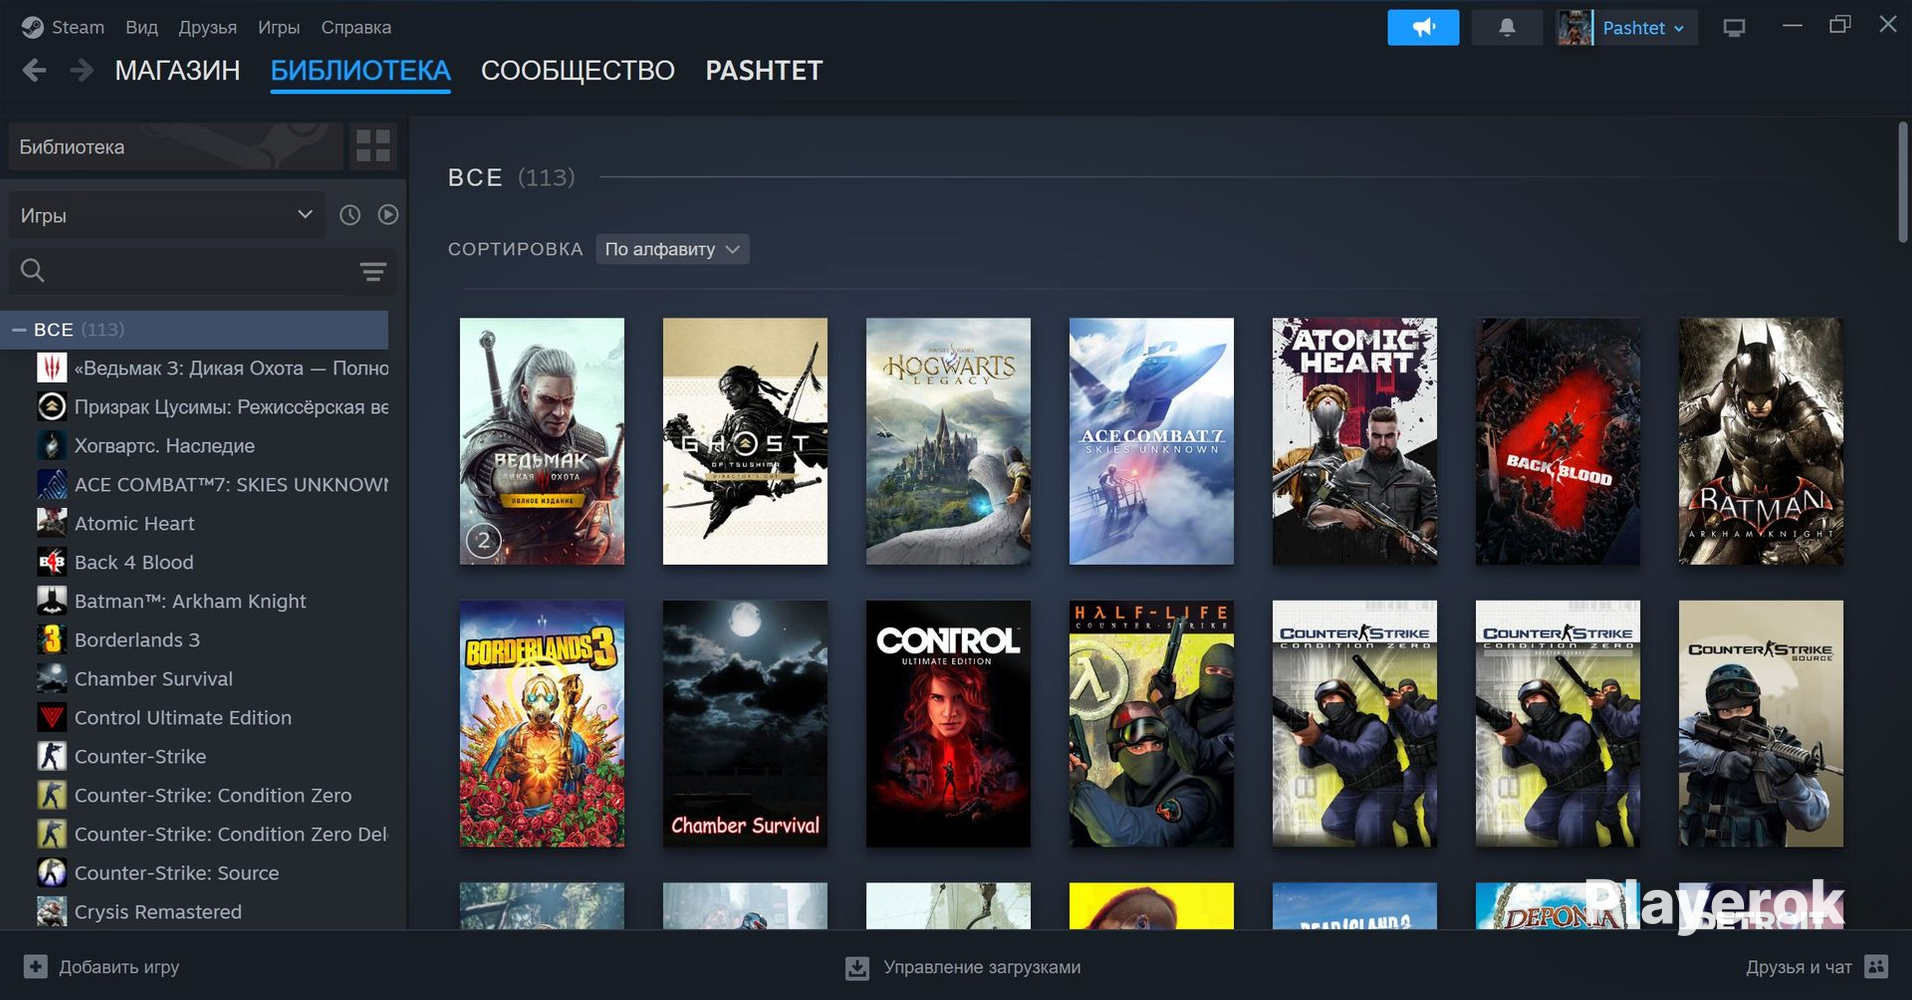This screenshot has width=1912, height=1000.
Task: Open Friends and chat icon
Action: click(1877, 966)
